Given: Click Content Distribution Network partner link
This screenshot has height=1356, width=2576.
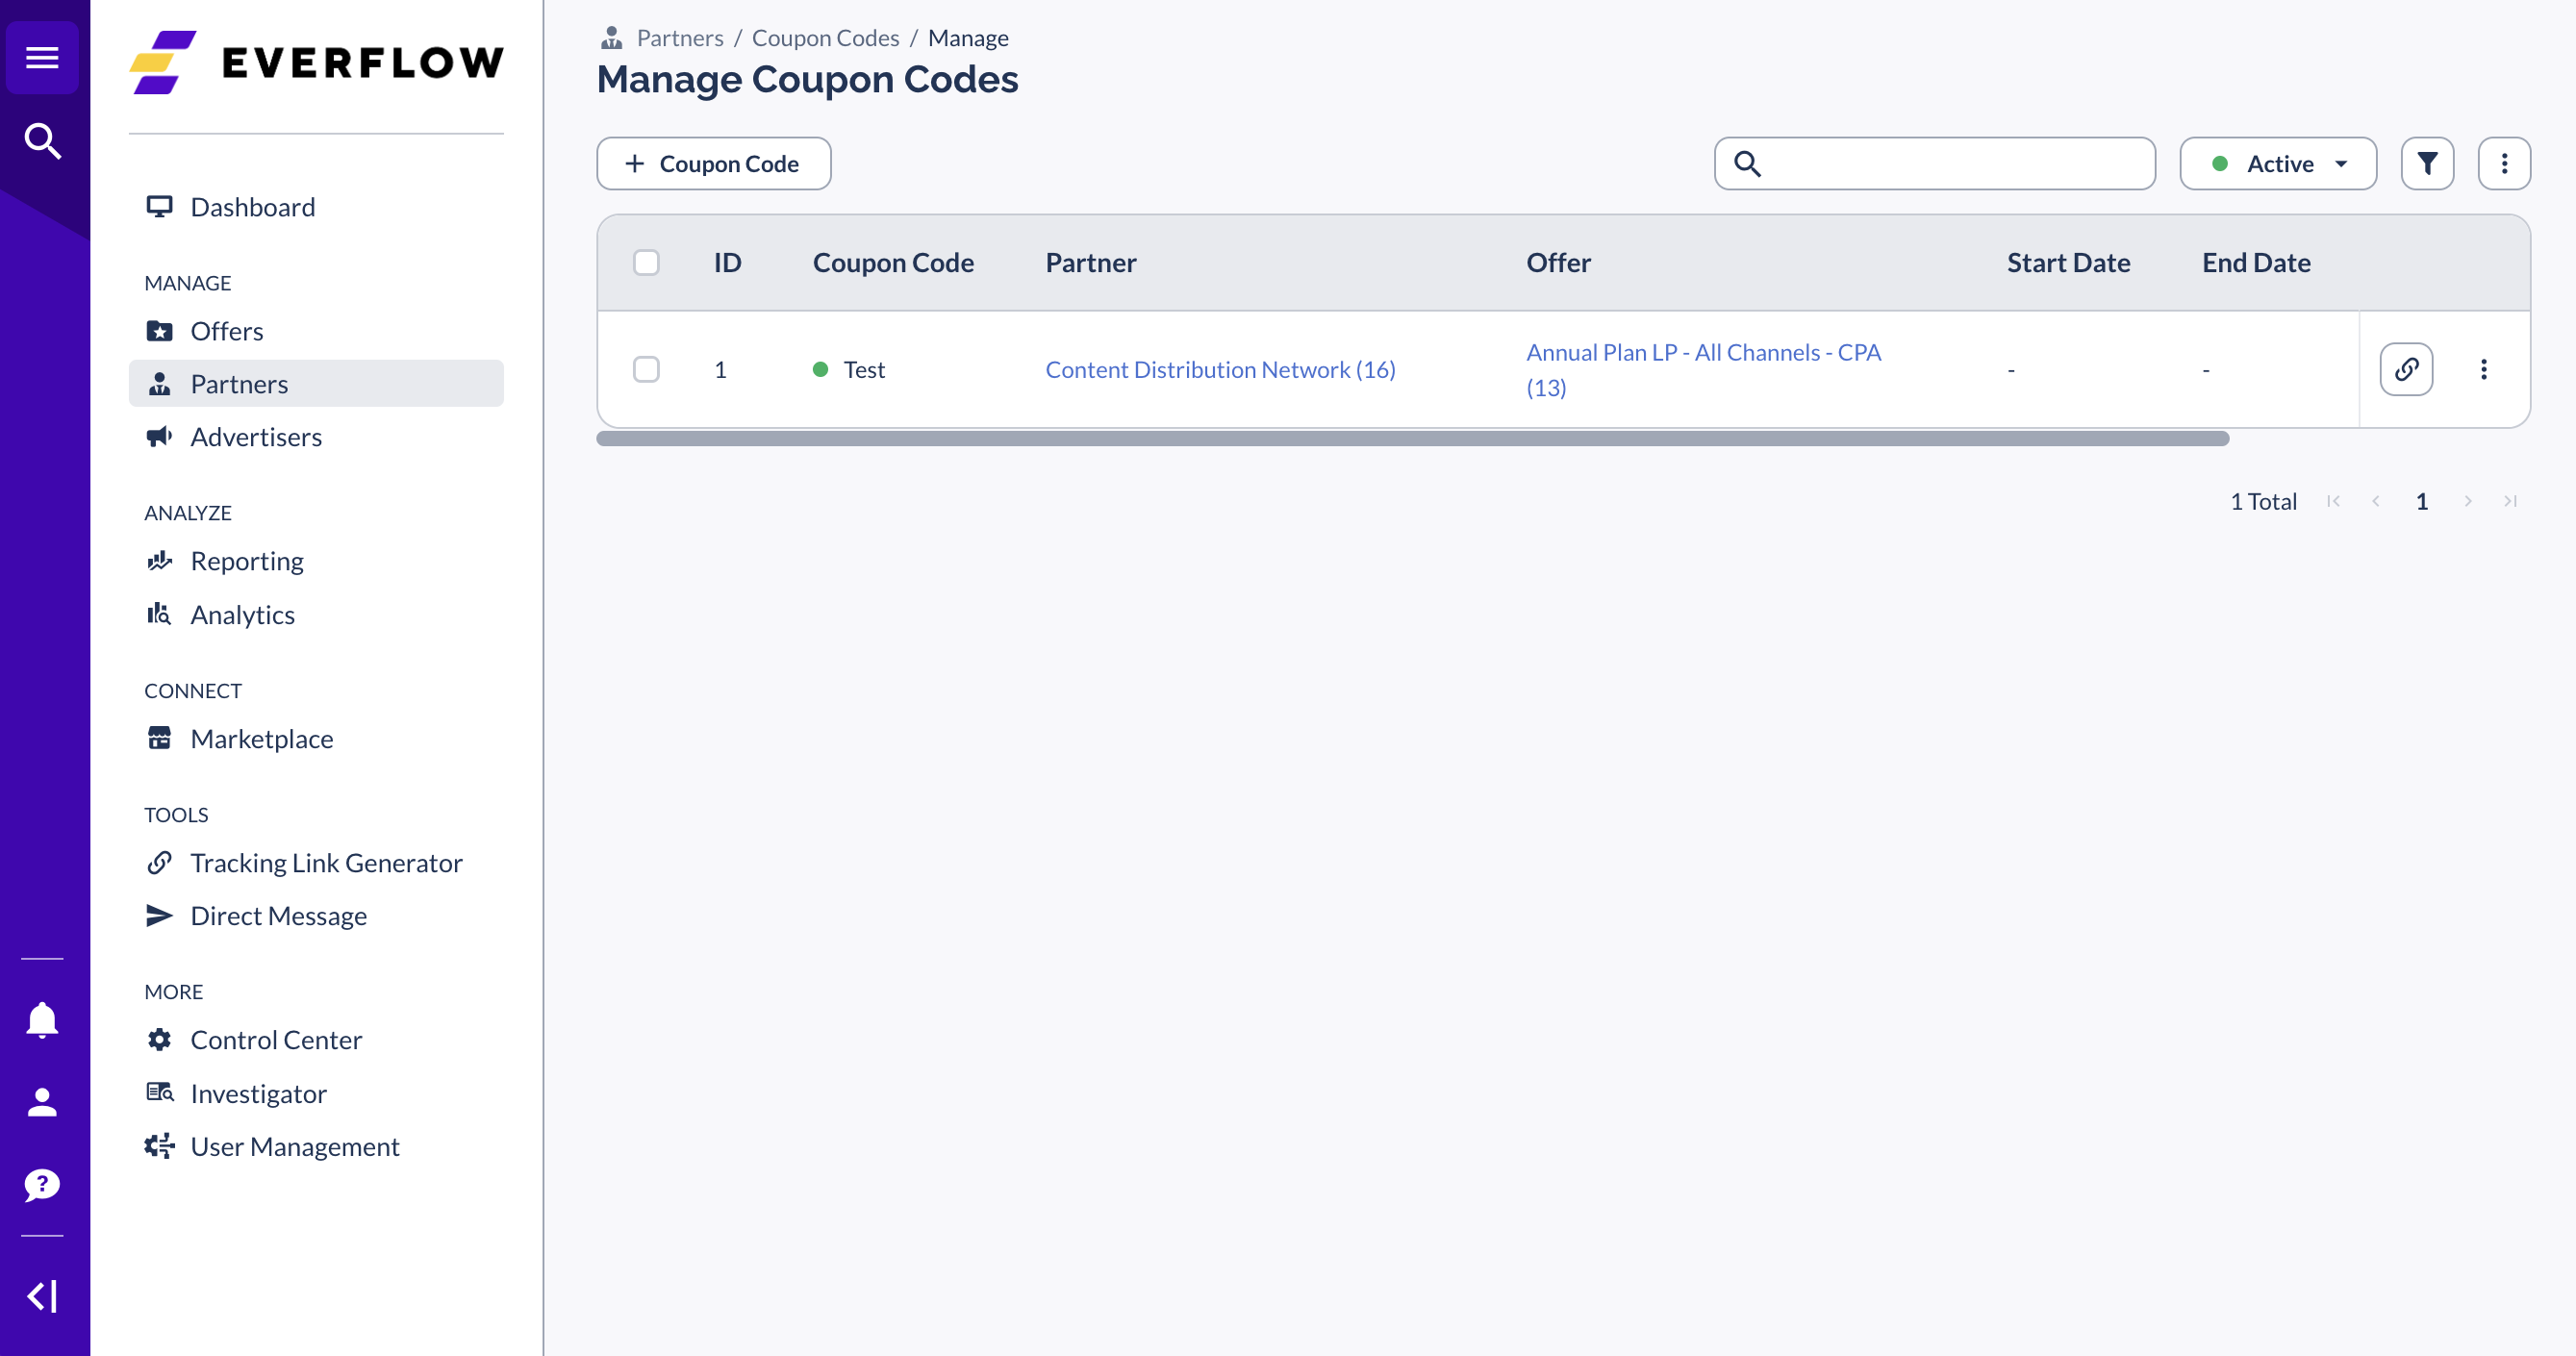Looking at the screenshot, I should [1222, 368].
